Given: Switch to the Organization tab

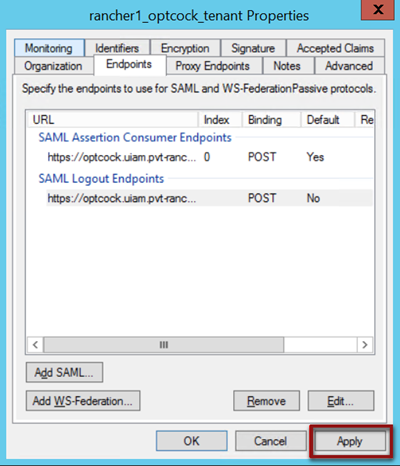Looking at the screenshot, I should 53,66.
